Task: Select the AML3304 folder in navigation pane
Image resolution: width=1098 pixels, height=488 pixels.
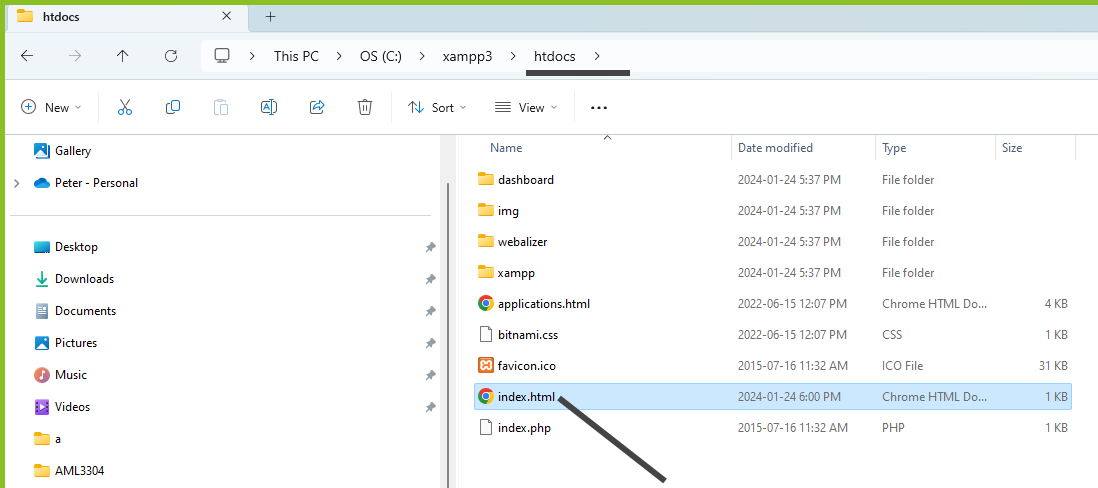Action: 79,470
